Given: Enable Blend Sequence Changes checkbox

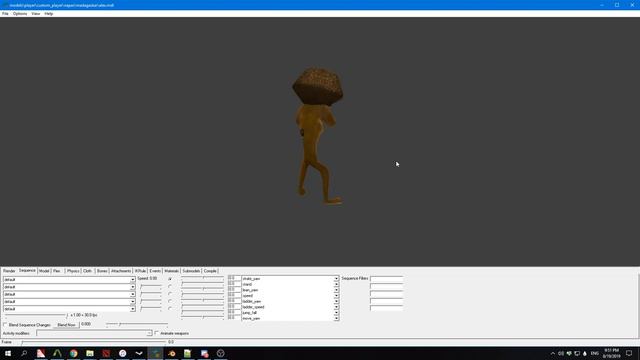Looking at the screenshot, I should (x=5, y=325).
